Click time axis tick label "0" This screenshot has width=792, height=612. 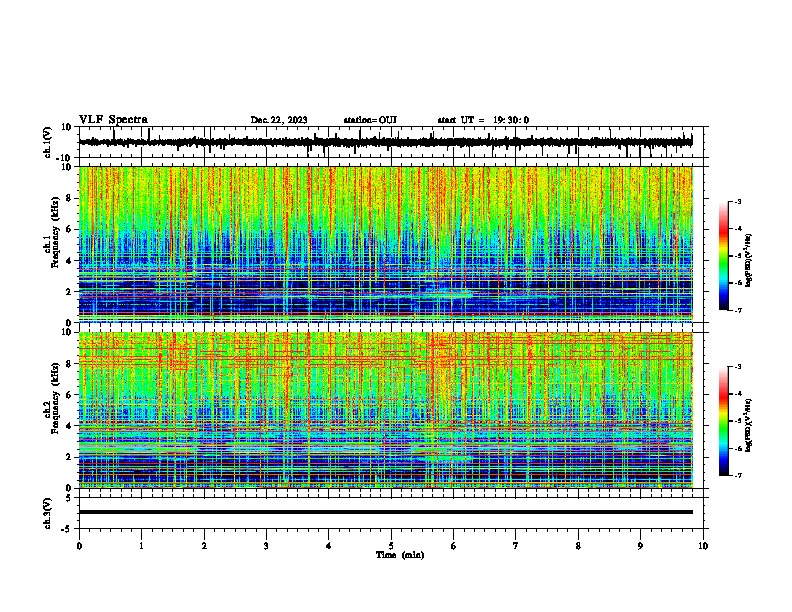pos(79,546)
